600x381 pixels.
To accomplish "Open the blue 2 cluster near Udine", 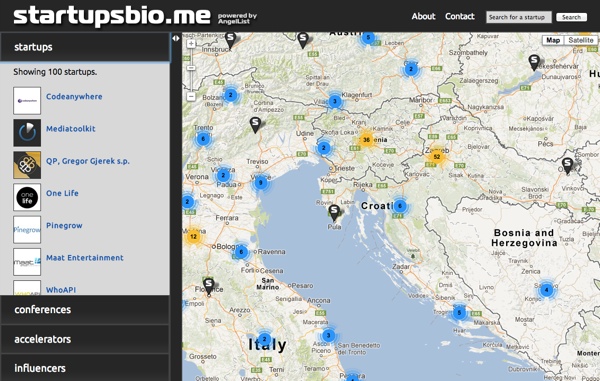I will tap(324, 148).
